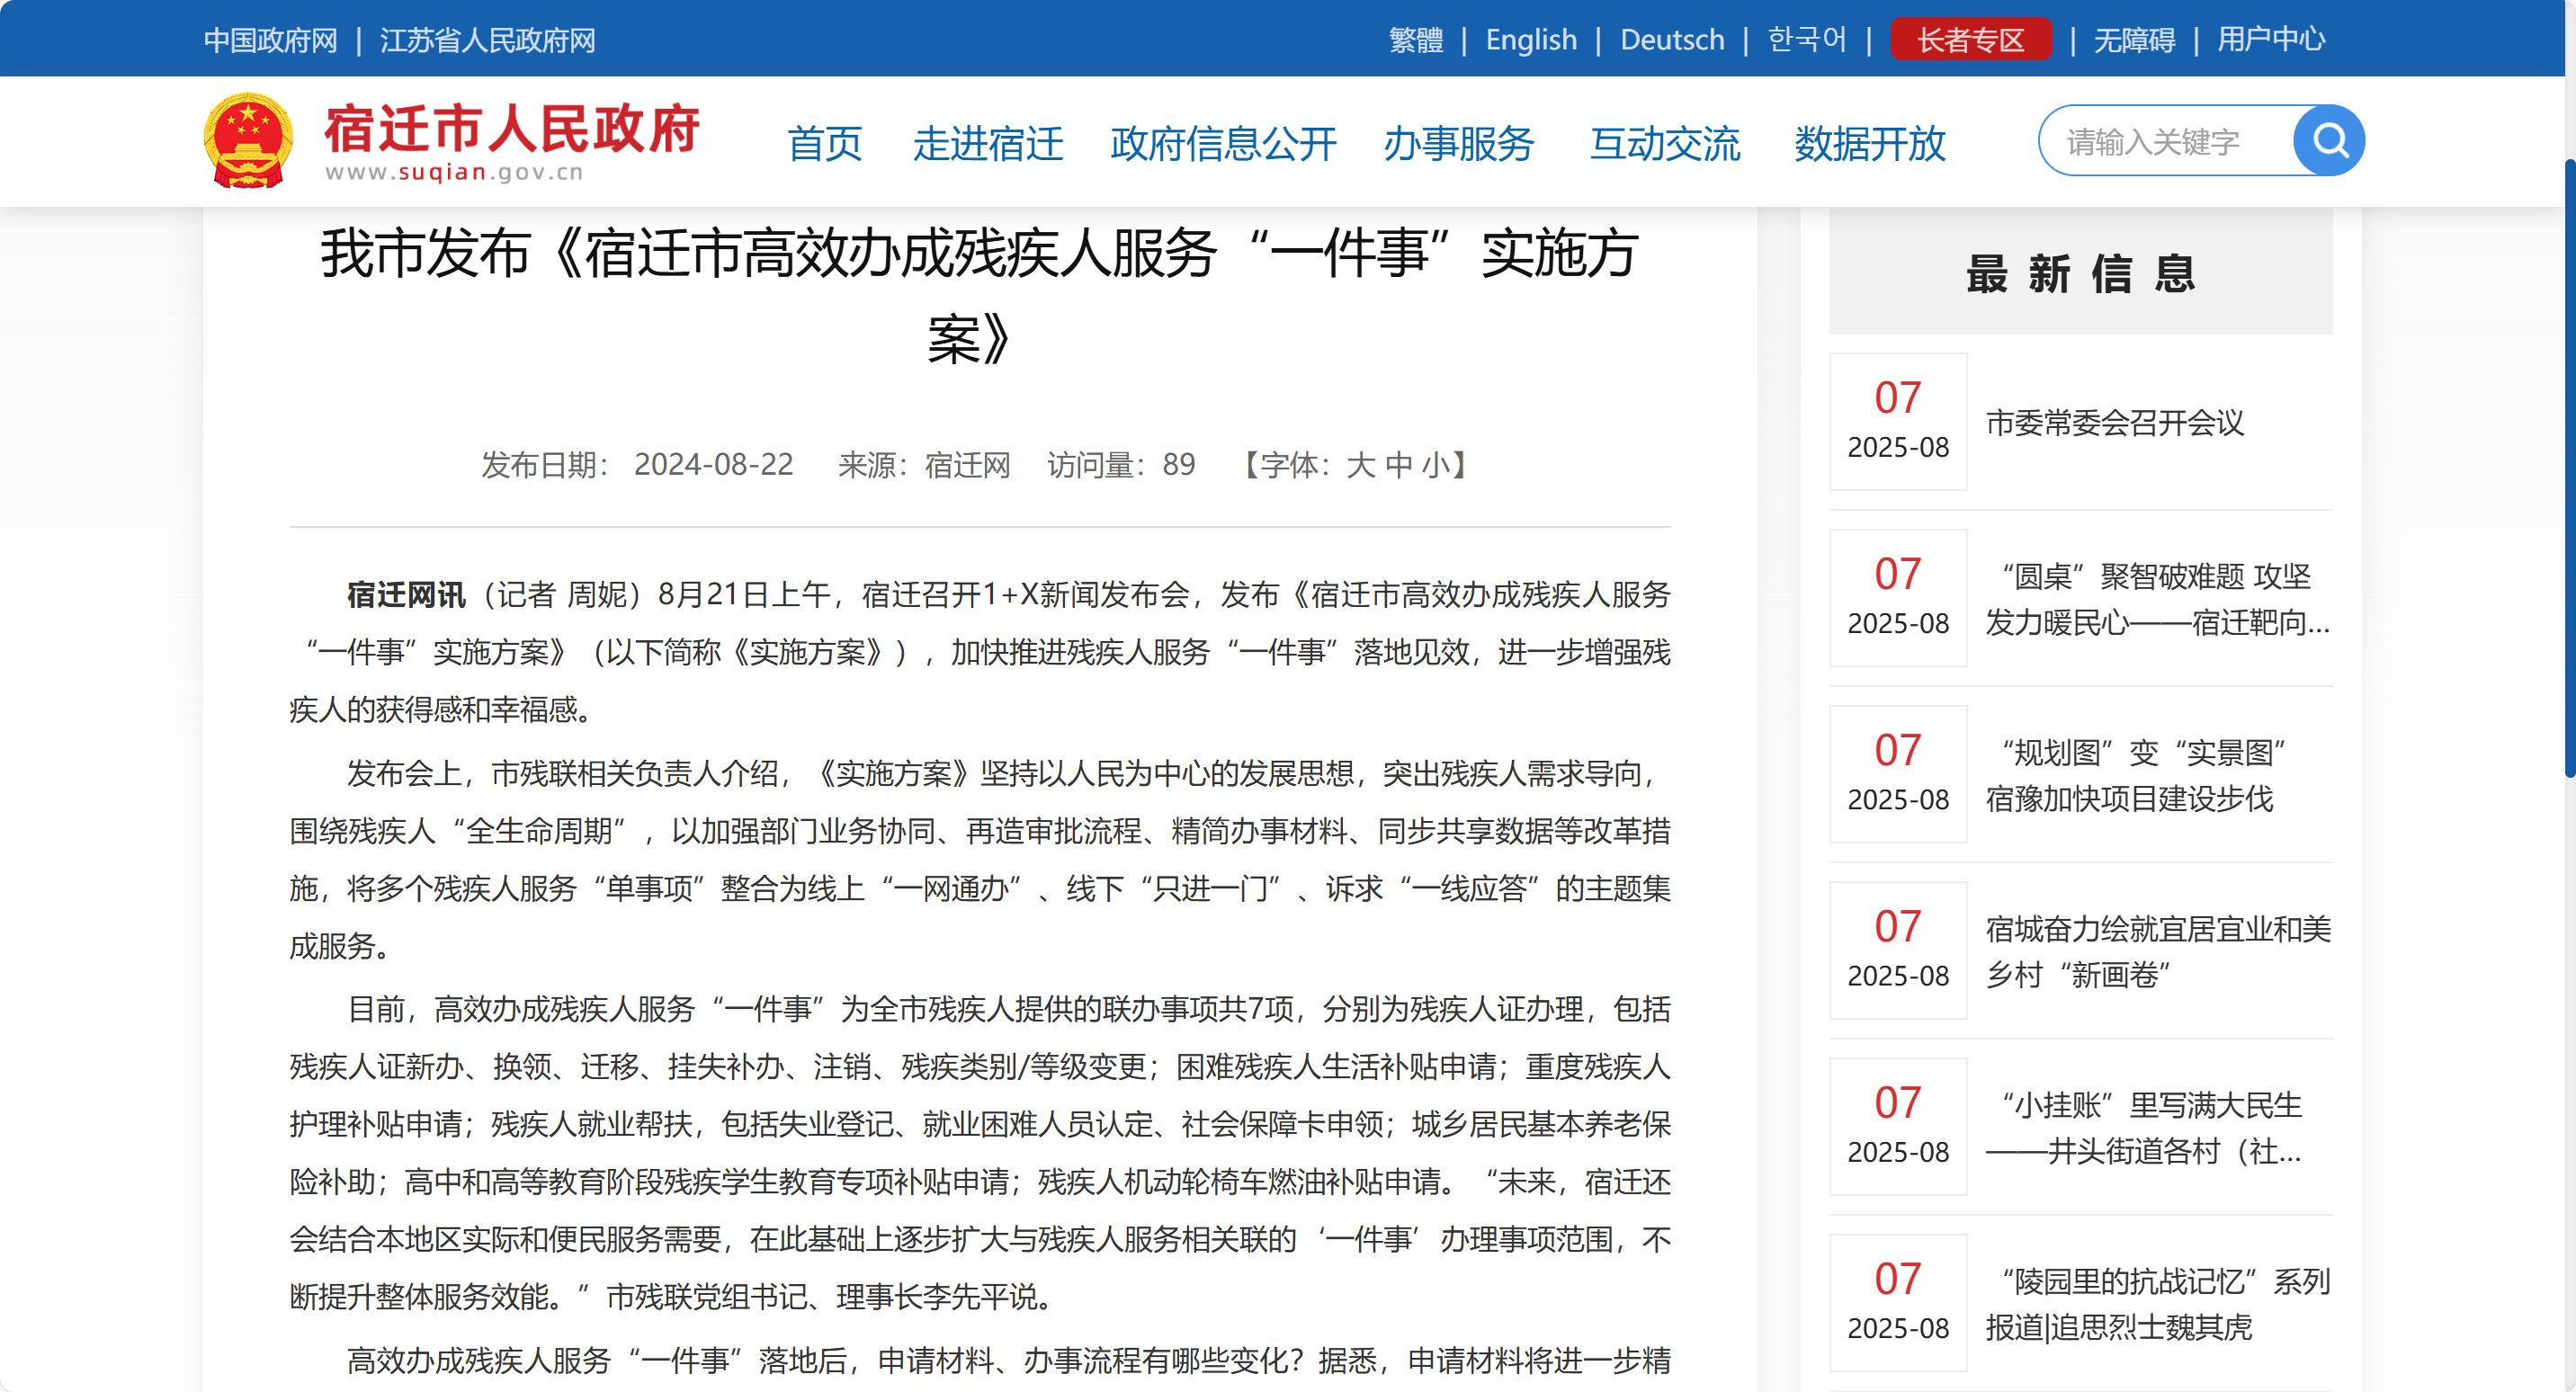2576x1392 pixels.
Task: Open the 政府信息公开 menu item
Action: coord(1222,144)
